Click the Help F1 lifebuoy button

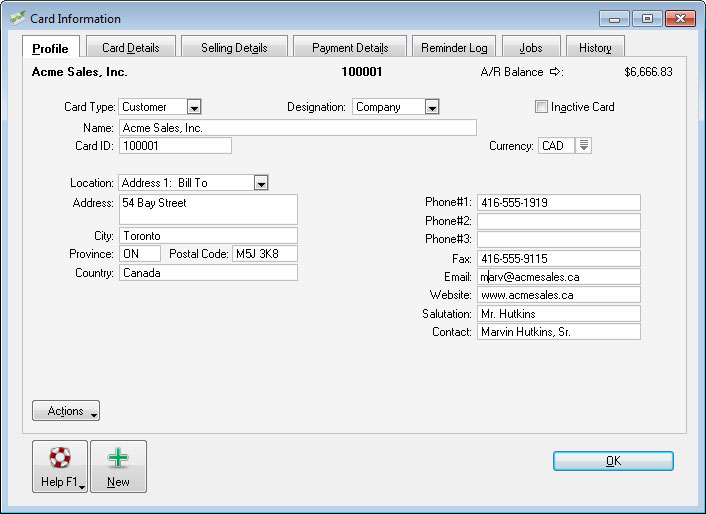60,466
